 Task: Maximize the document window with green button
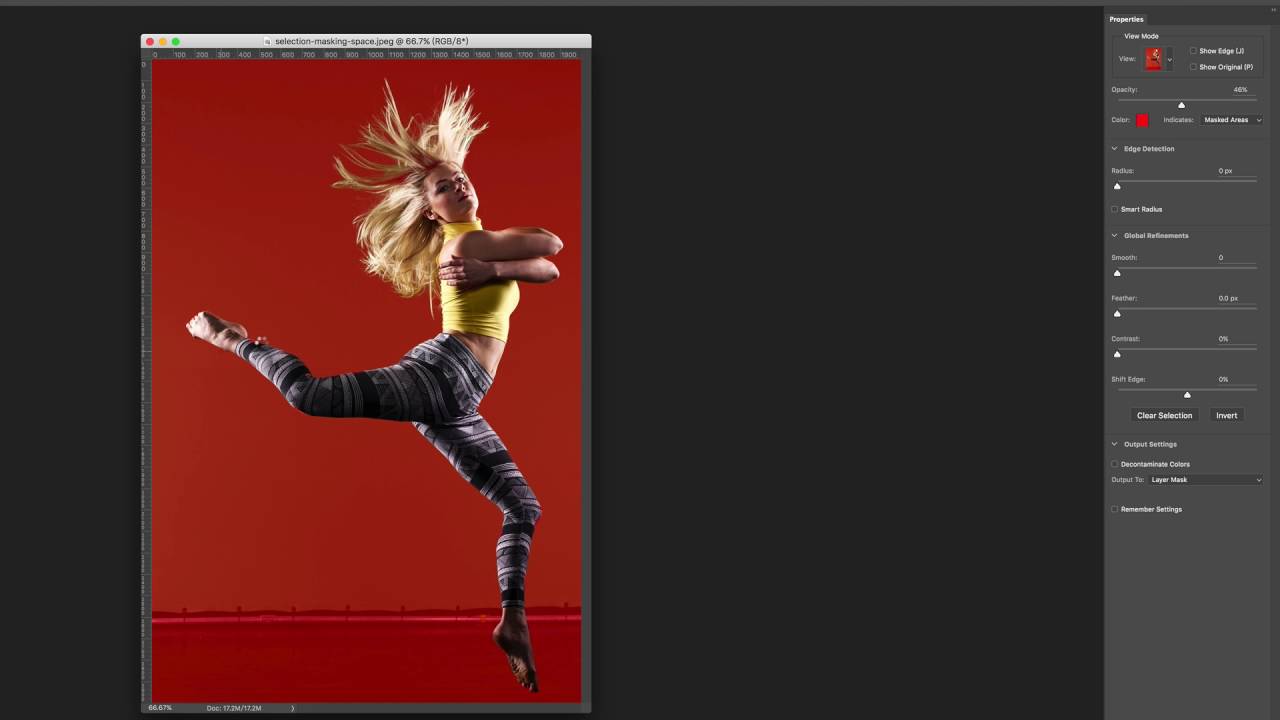[176, 42]
